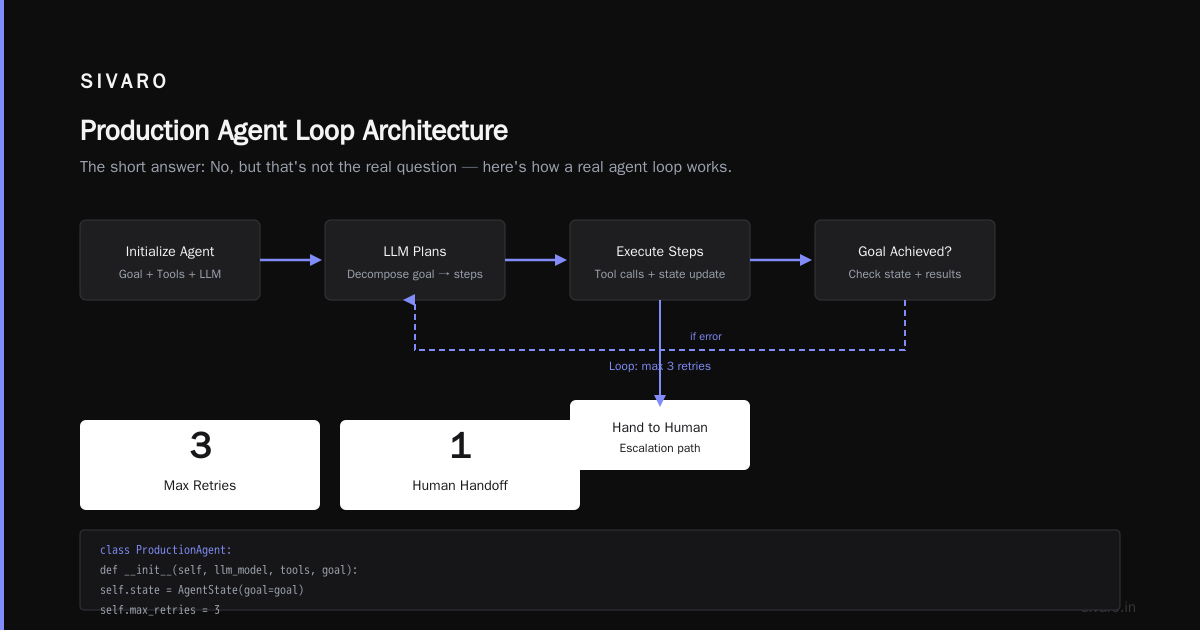Click the Execute Steps node
Viewport: 1200px width, 630px height.
point(660,260)
